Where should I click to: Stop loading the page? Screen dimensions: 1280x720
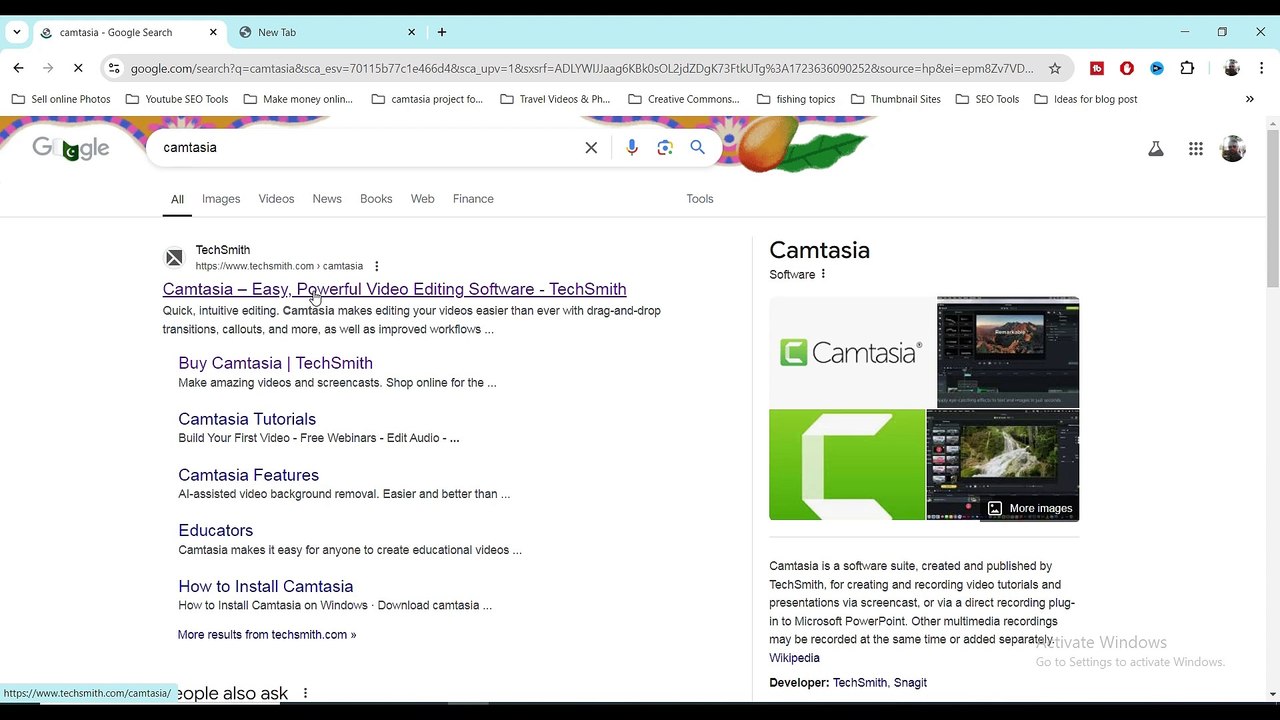coord(79,68)
